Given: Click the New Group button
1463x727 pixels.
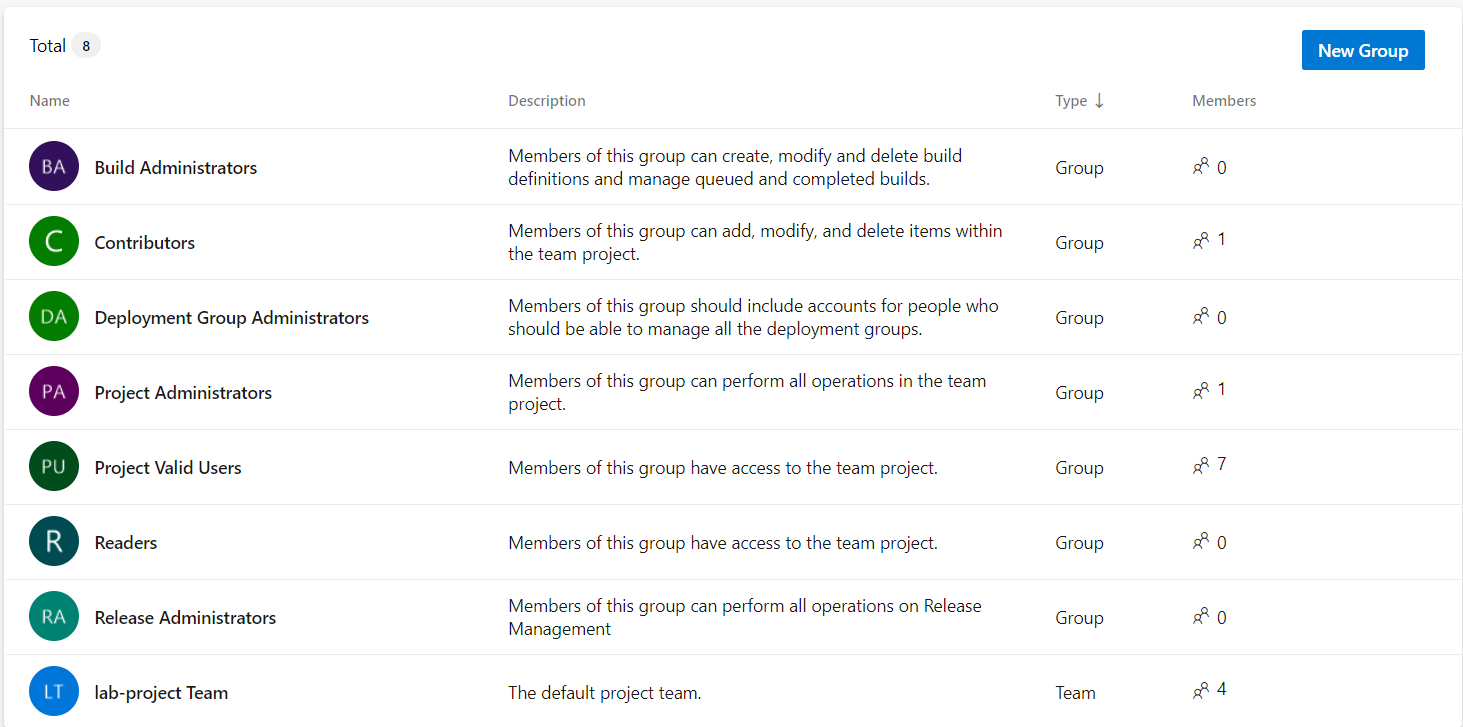Looking at the screenshot, I should tap(1363, 50).
